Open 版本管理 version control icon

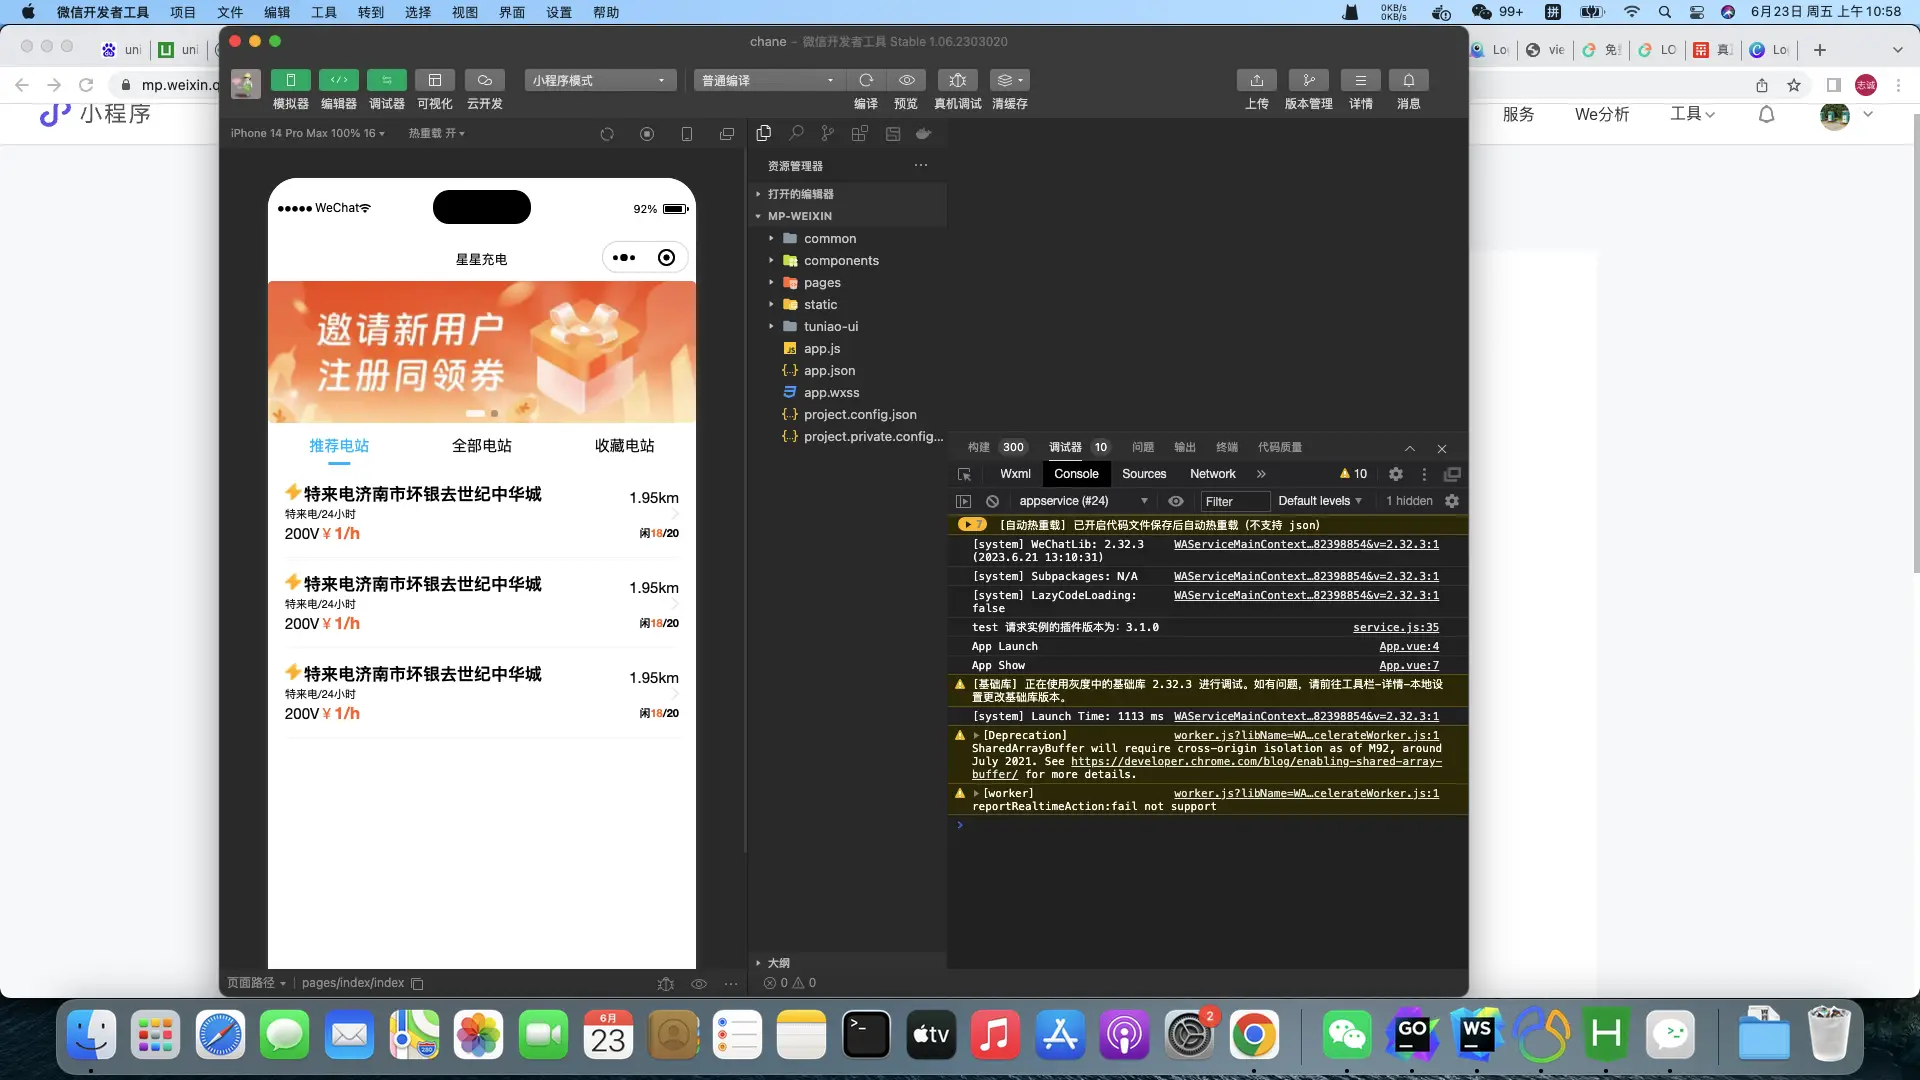[1308, 80]
